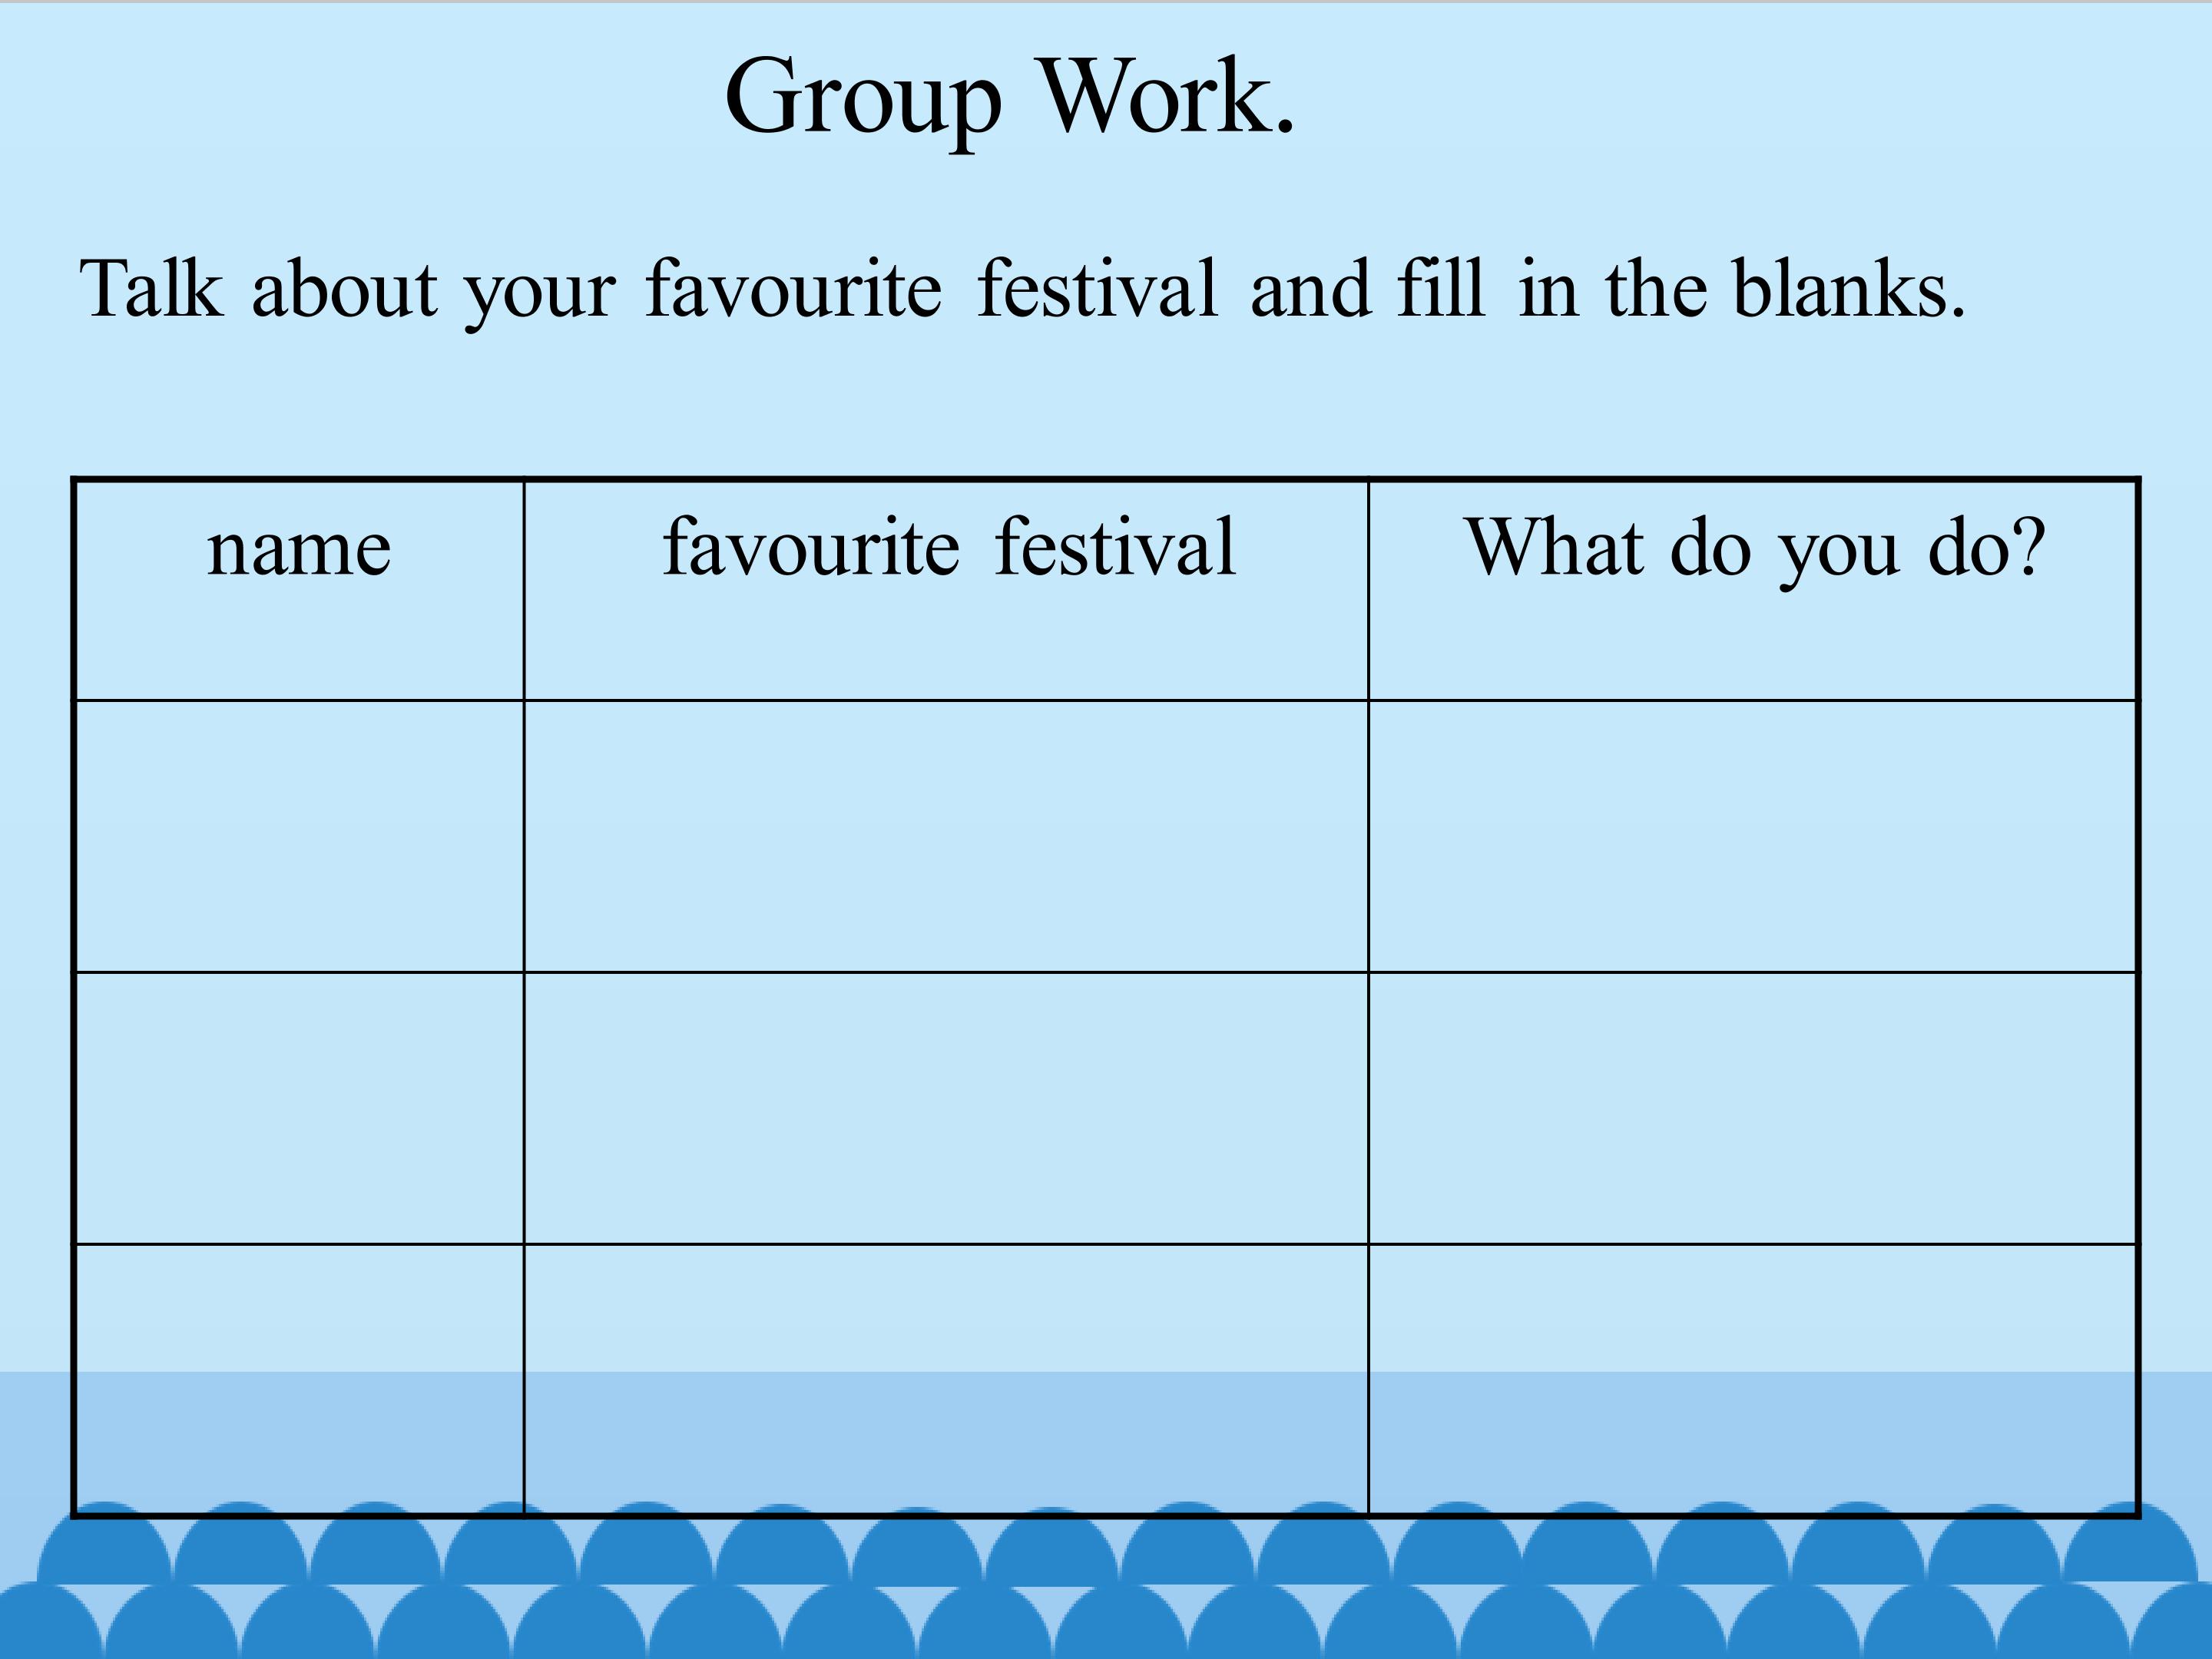Click the "Group Work." slide title

[1009, 98]
